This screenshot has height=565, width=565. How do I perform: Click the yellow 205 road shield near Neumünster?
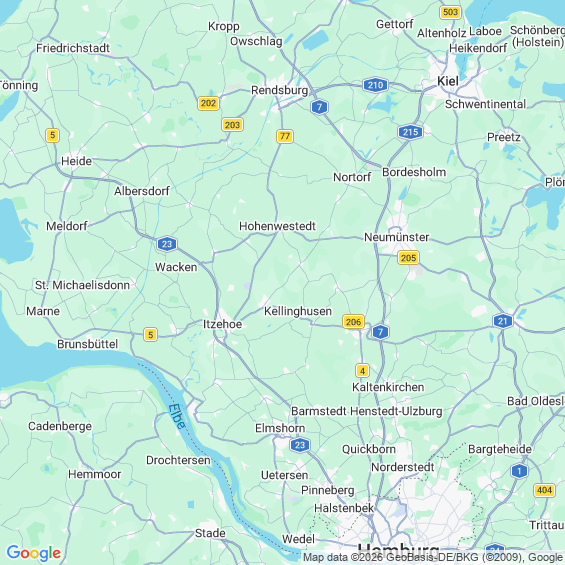408,258
